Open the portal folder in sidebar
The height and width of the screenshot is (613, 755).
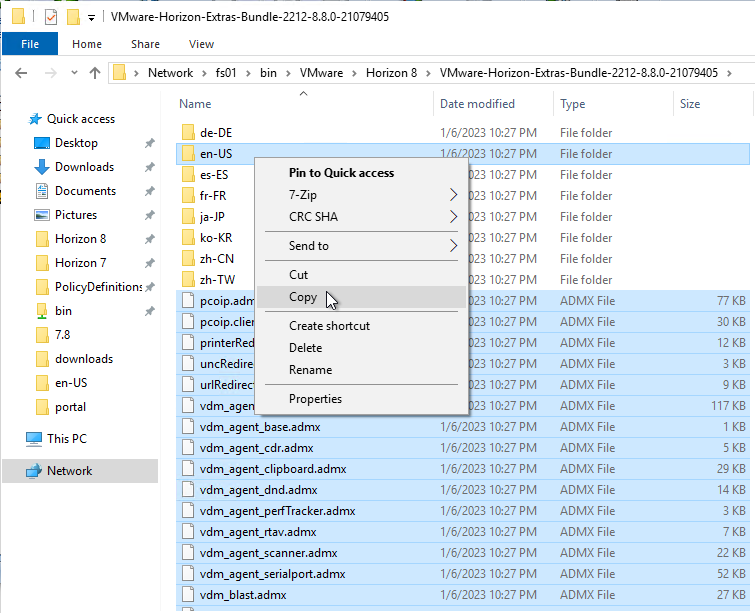point(70,407)
